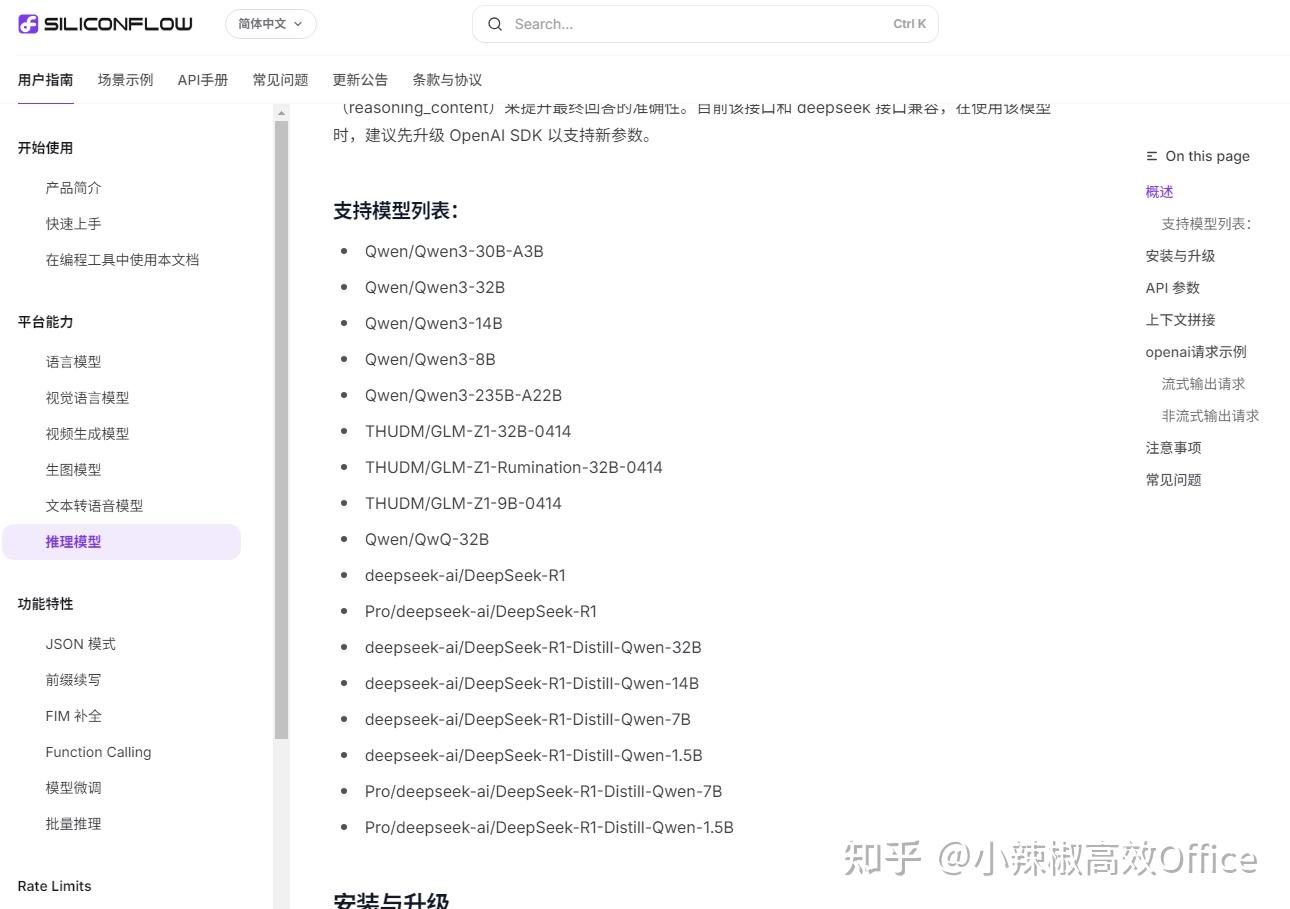Screen dimensions: 1290x909
Task: Open the 更新公告 section
Action: point(360,79)
